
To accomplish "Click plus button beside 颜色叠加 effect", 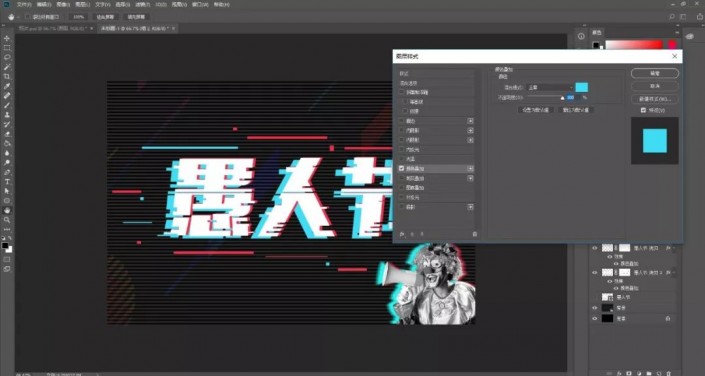I will [x=470, y=168].
